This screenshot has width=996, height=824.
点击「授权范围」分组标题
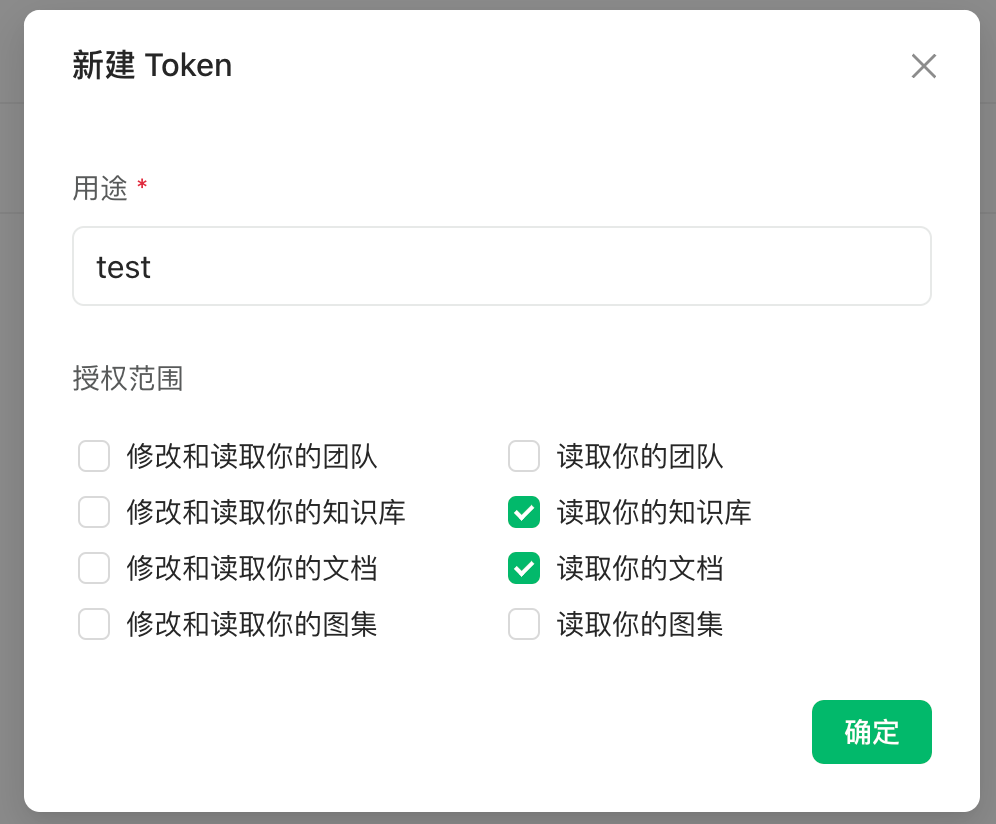click(128, 379)
